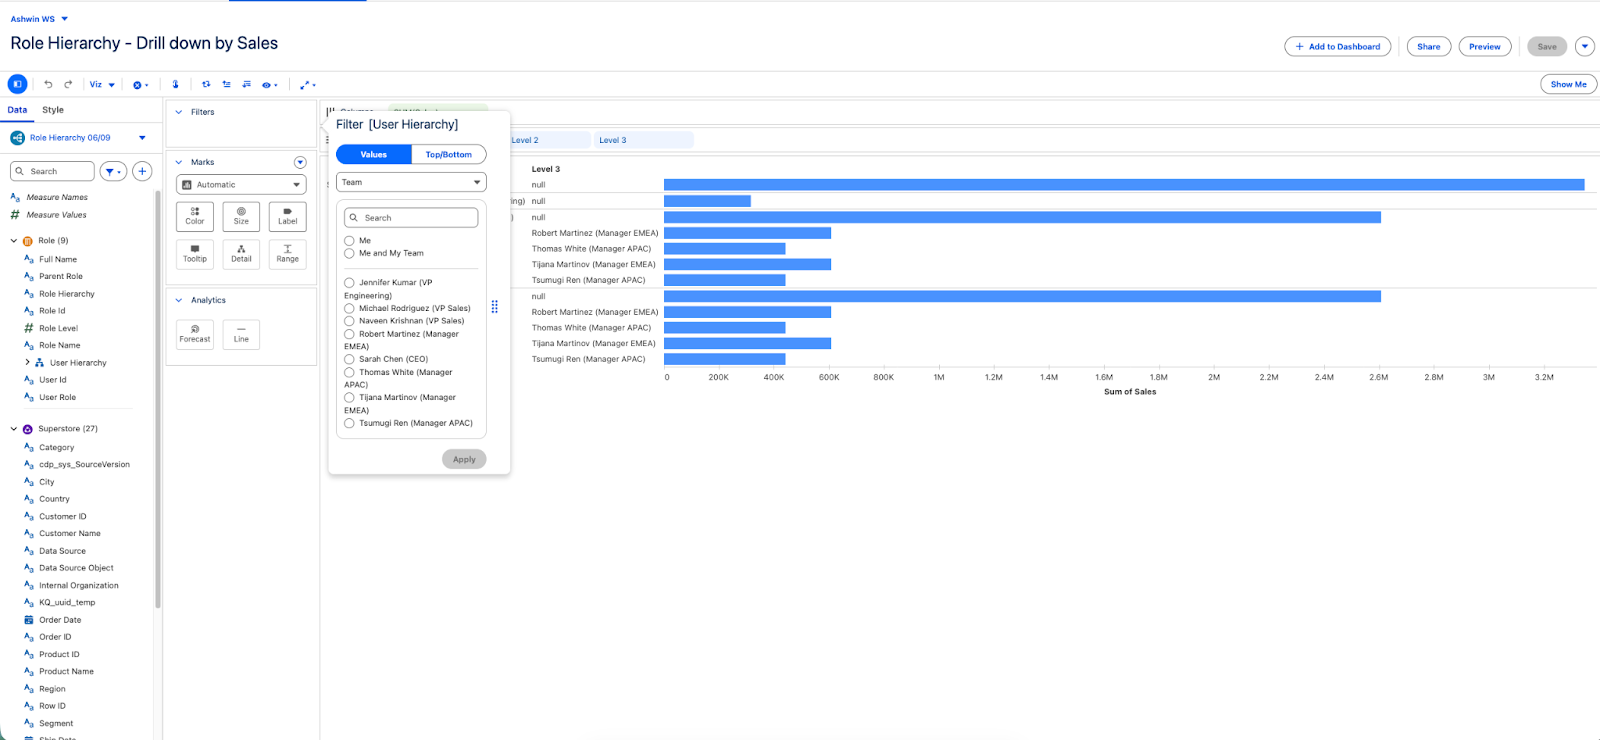Screen dimensions: 1600x740
Task: Sort descending using the toolbar icon
Action: click(x=246, y=85)
